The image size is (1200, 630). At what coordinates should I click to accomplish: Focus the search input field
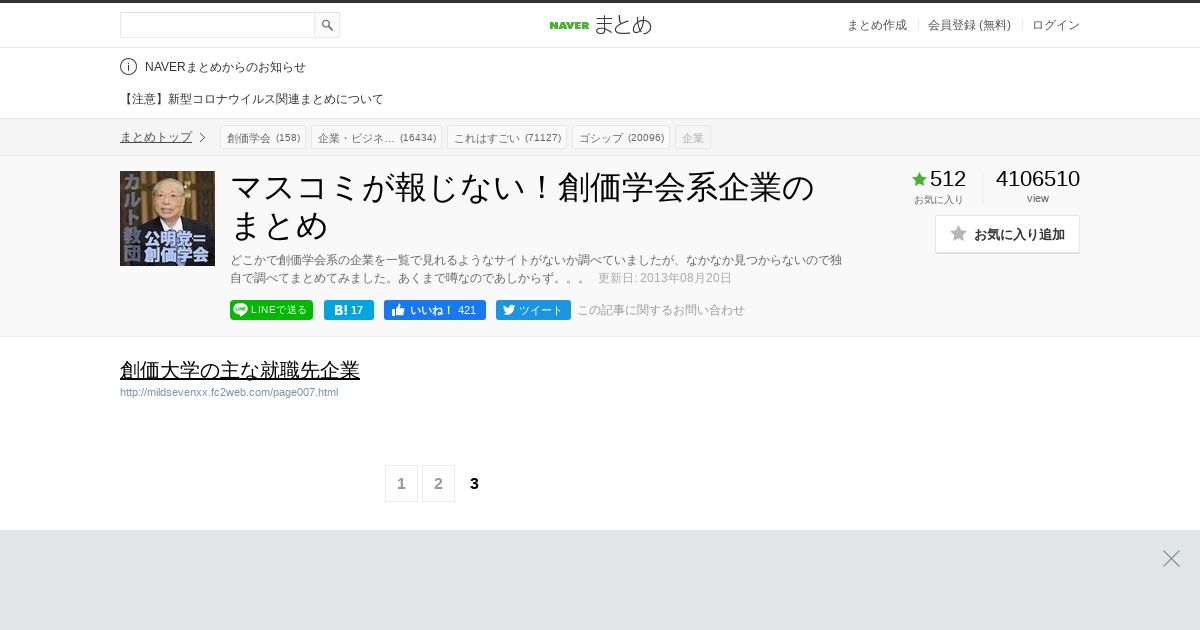pos(217,25)
